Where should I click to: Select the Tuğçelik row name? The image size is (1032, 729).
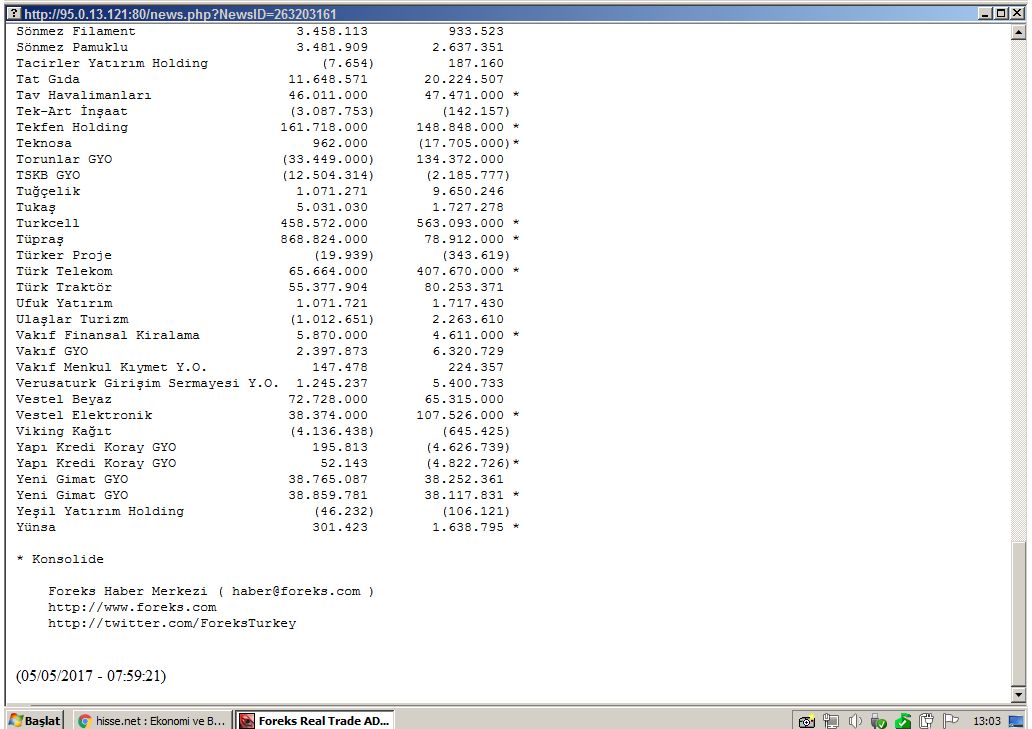pyautogui.click(x=48, y=191)
